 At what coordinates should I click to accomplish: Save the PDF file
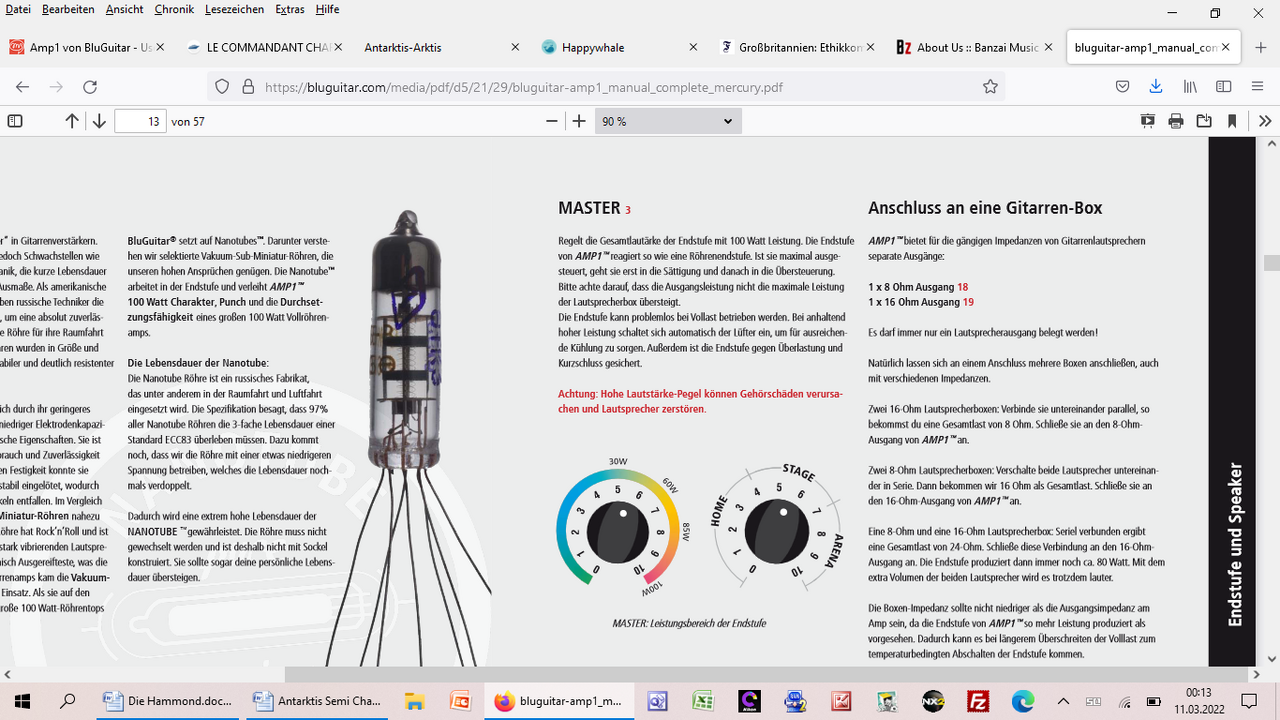[1204, 121]
